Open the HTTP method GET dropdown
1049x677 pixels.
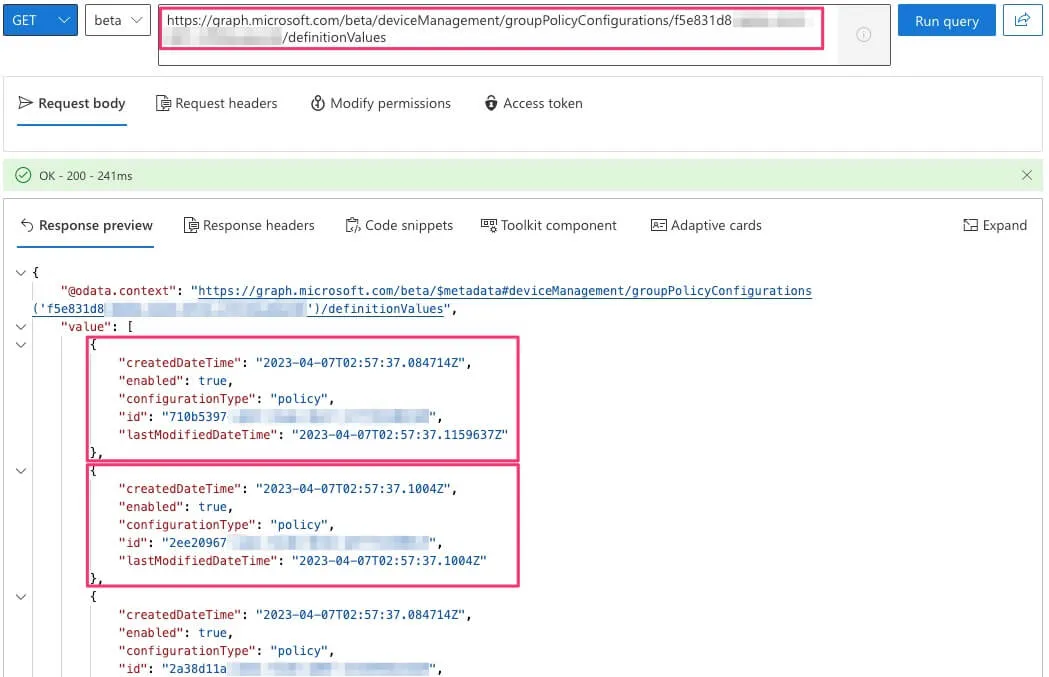pos(40,20)
